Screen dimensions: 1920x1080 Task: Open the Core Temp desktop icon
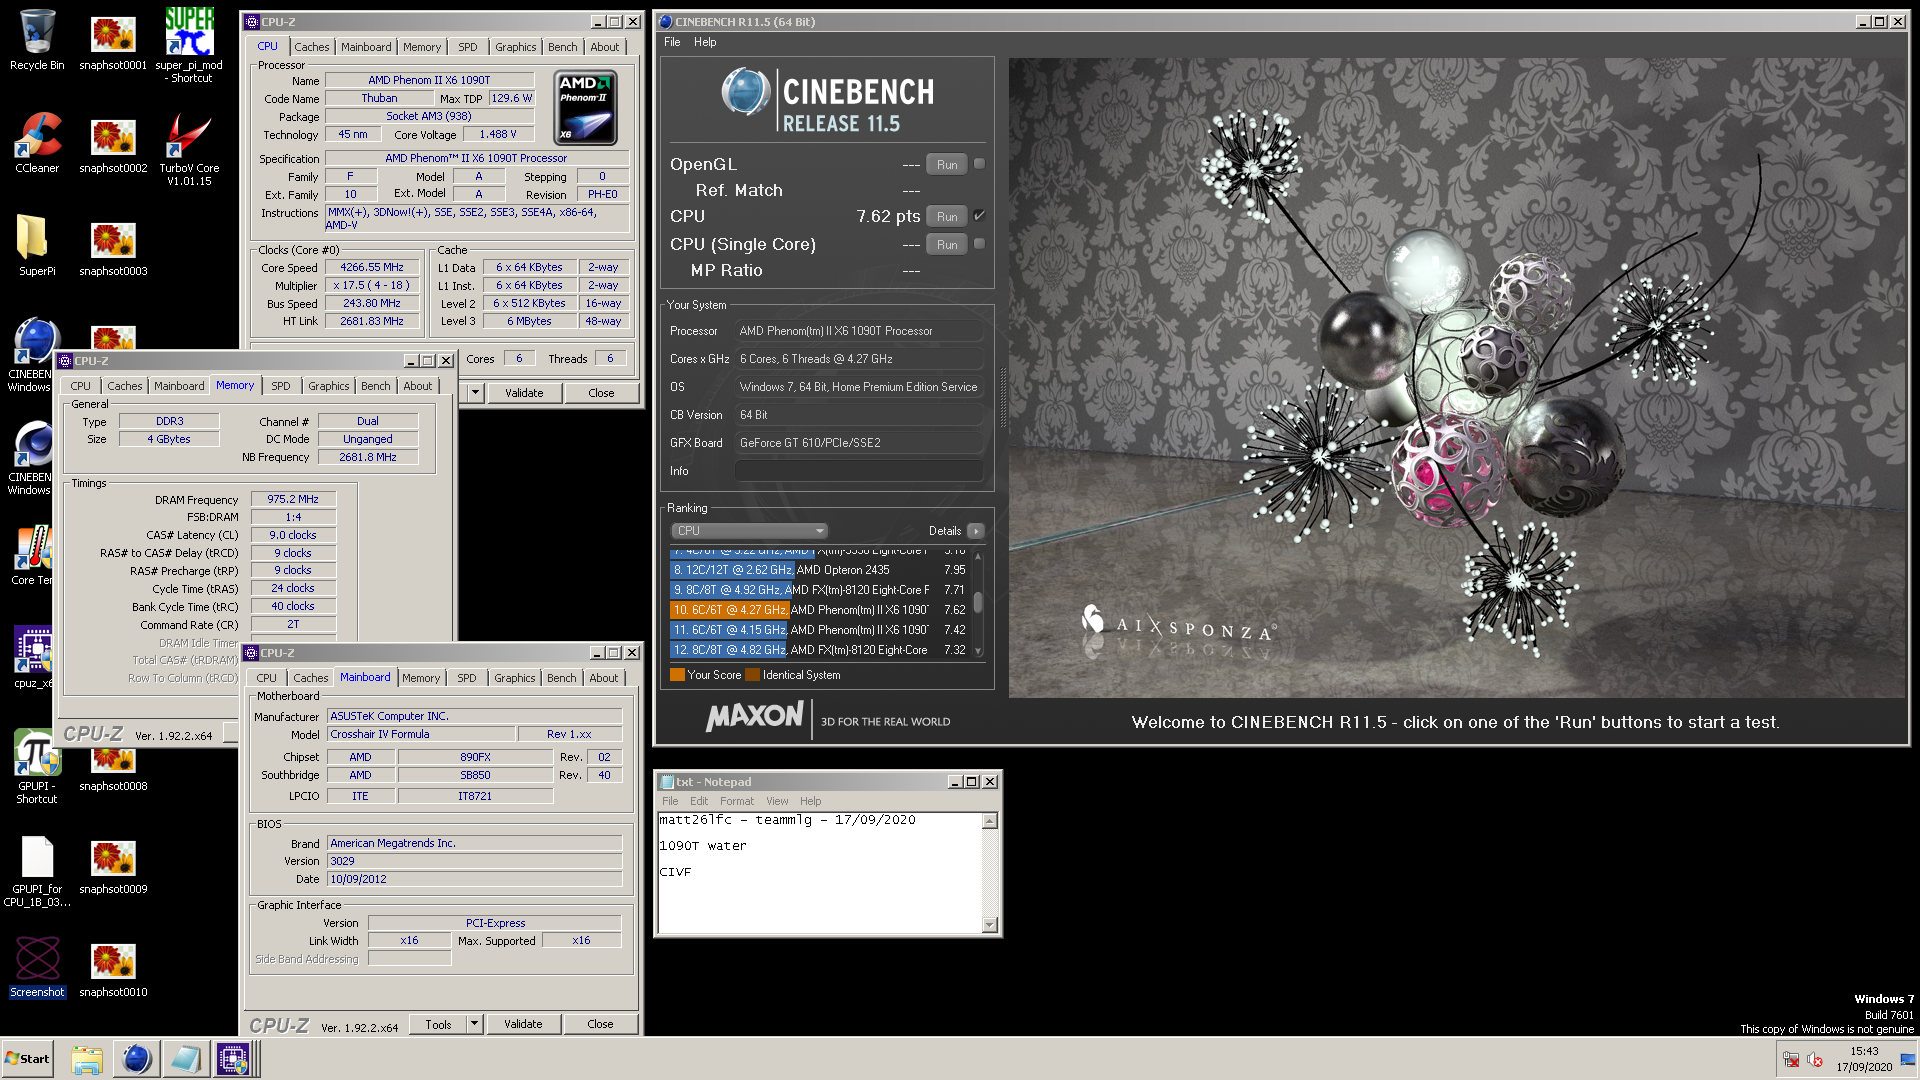point(33,555)
